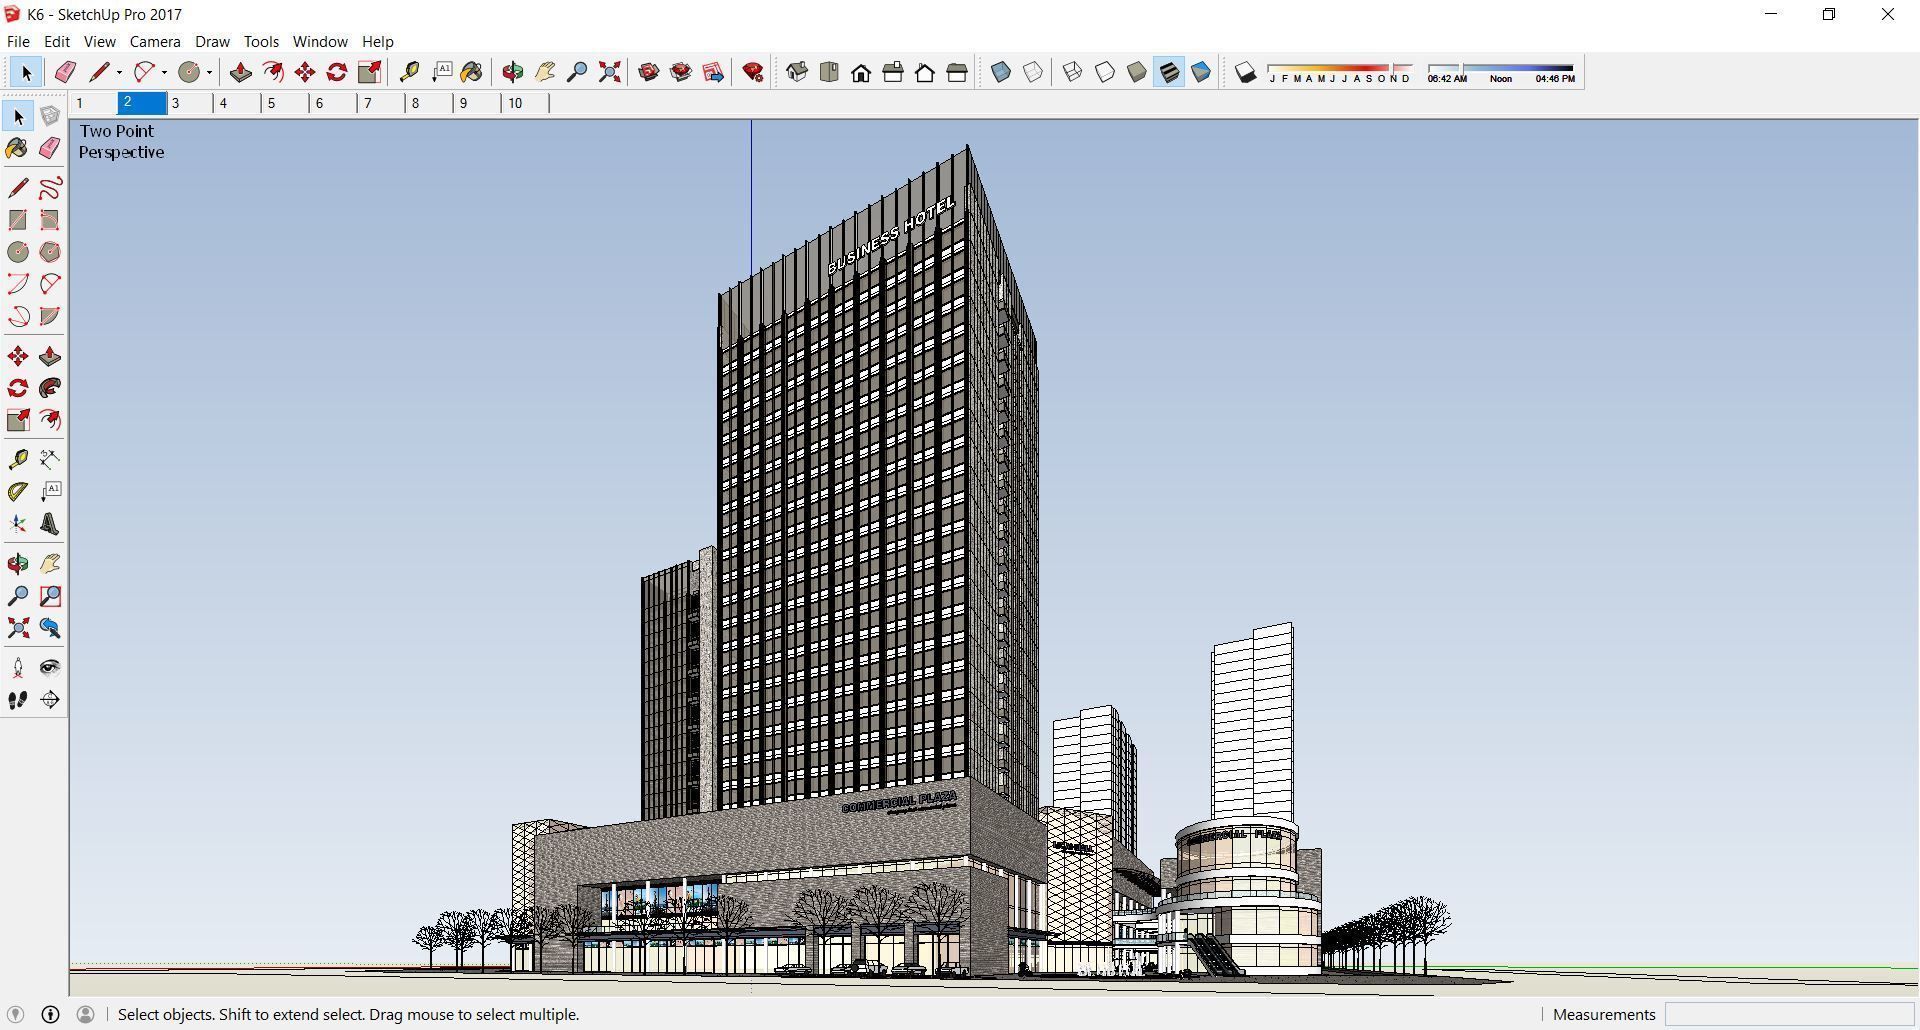Select the Polygon tool
1920x1030 pixels.
(x=50, y=252)
